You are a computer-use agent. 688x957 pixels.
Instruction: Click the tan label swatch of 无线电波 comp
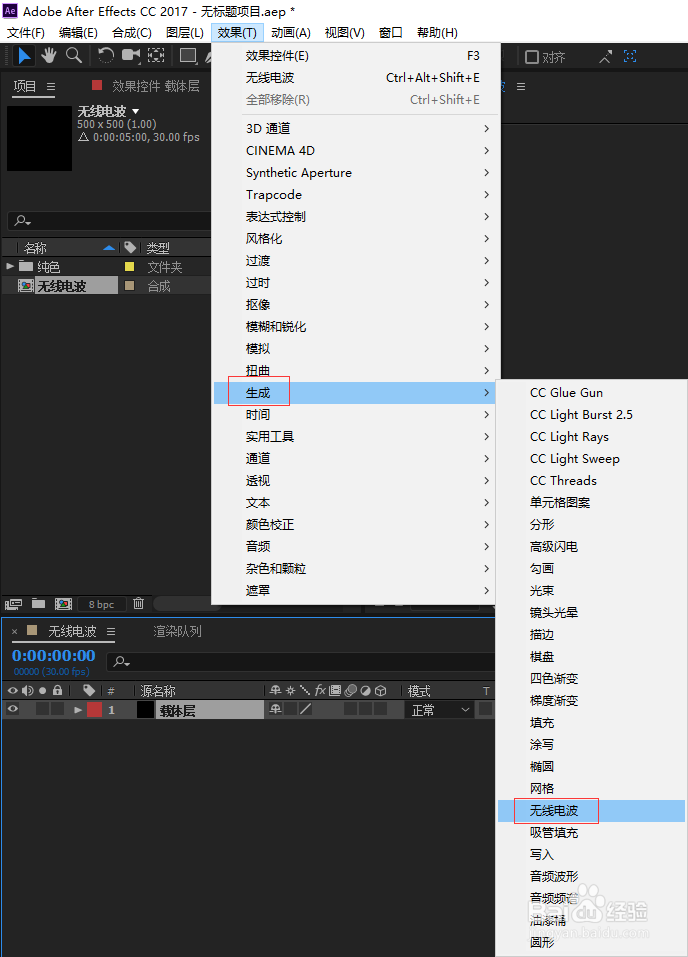pos(129,285)
